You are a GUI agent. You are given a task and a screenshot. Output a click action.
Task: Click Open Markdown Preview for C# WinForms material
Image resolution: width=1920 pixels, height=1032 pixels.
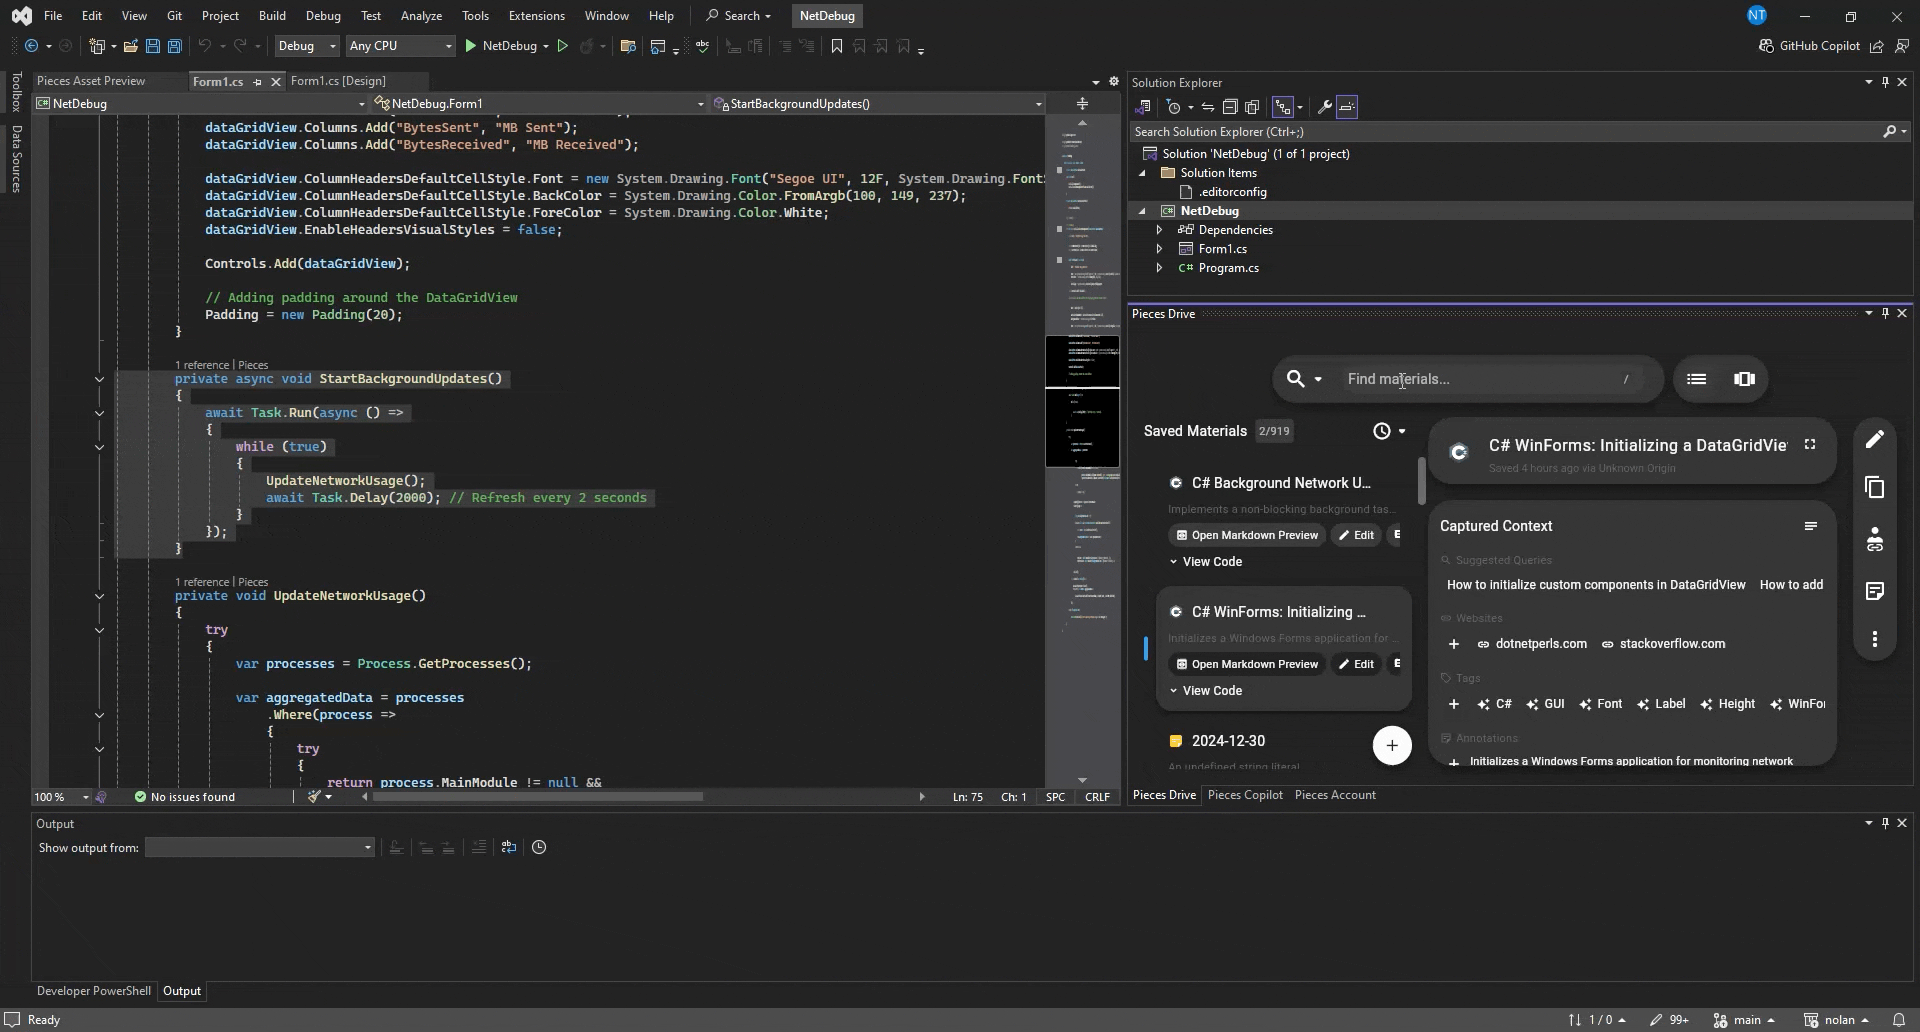(1247, 664)
